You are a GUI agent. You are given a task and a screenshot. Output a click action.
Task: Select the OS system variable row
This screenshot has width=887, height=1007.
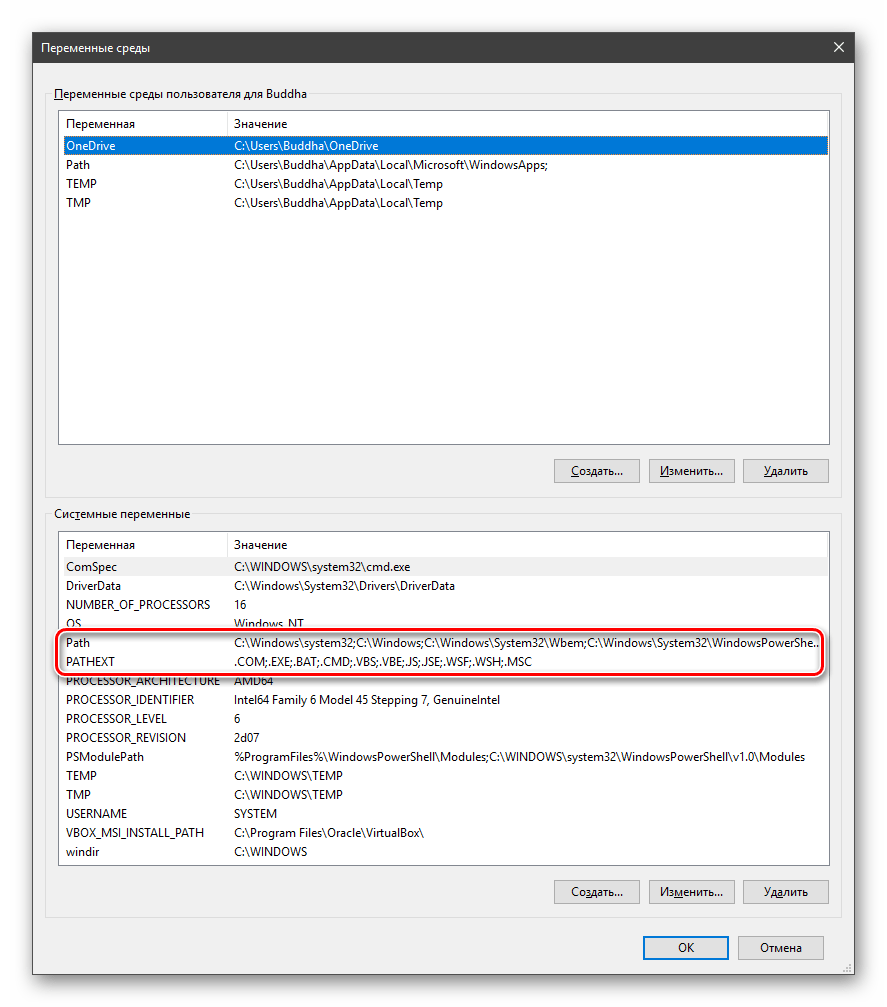coord(445,624)
